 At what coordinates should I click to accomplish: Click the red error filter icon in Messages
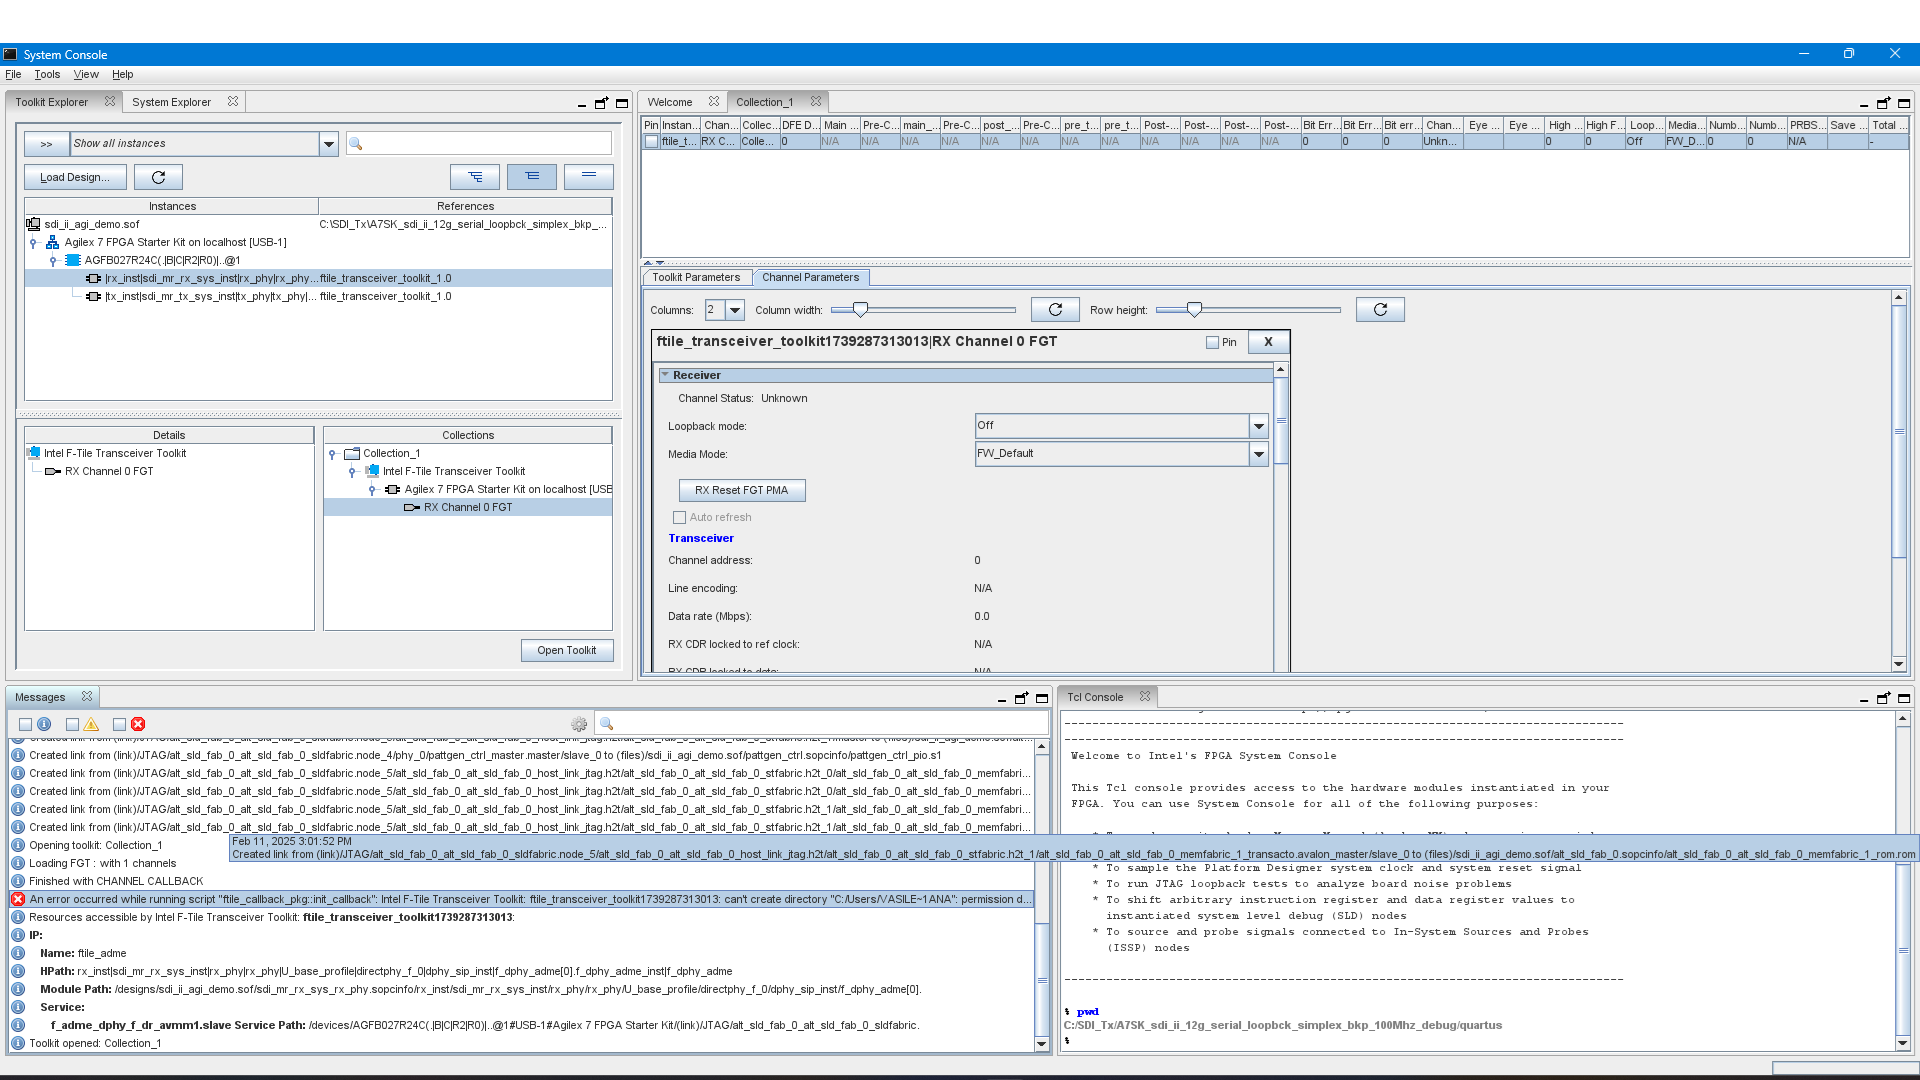[x=138, y=724]
